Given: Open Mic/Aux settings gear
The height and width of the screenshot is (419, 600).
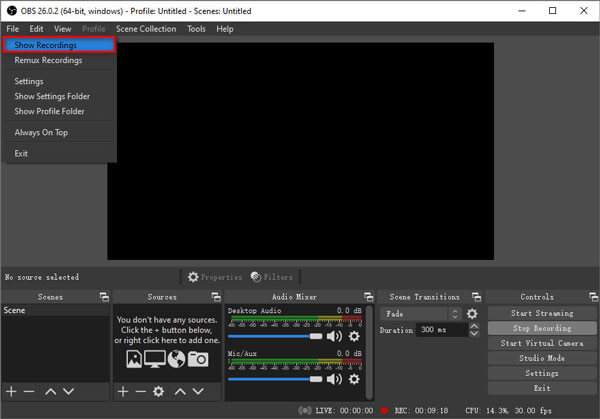Looking at the screenshot, I should coord(354,379).
